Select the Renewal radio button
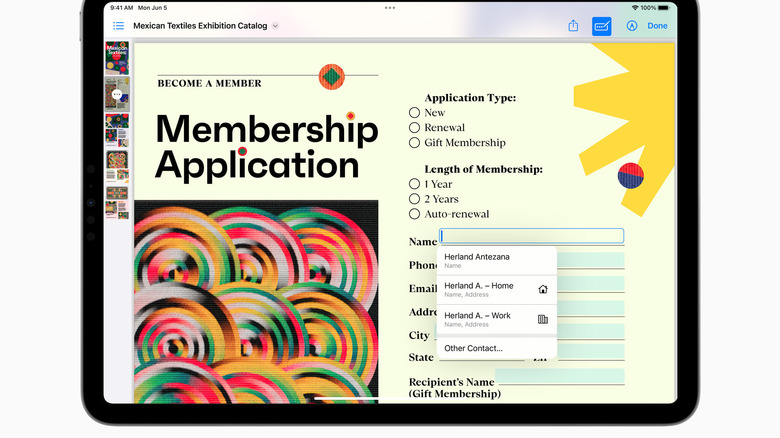Screen dimensions: 780x438 point(414,128)
